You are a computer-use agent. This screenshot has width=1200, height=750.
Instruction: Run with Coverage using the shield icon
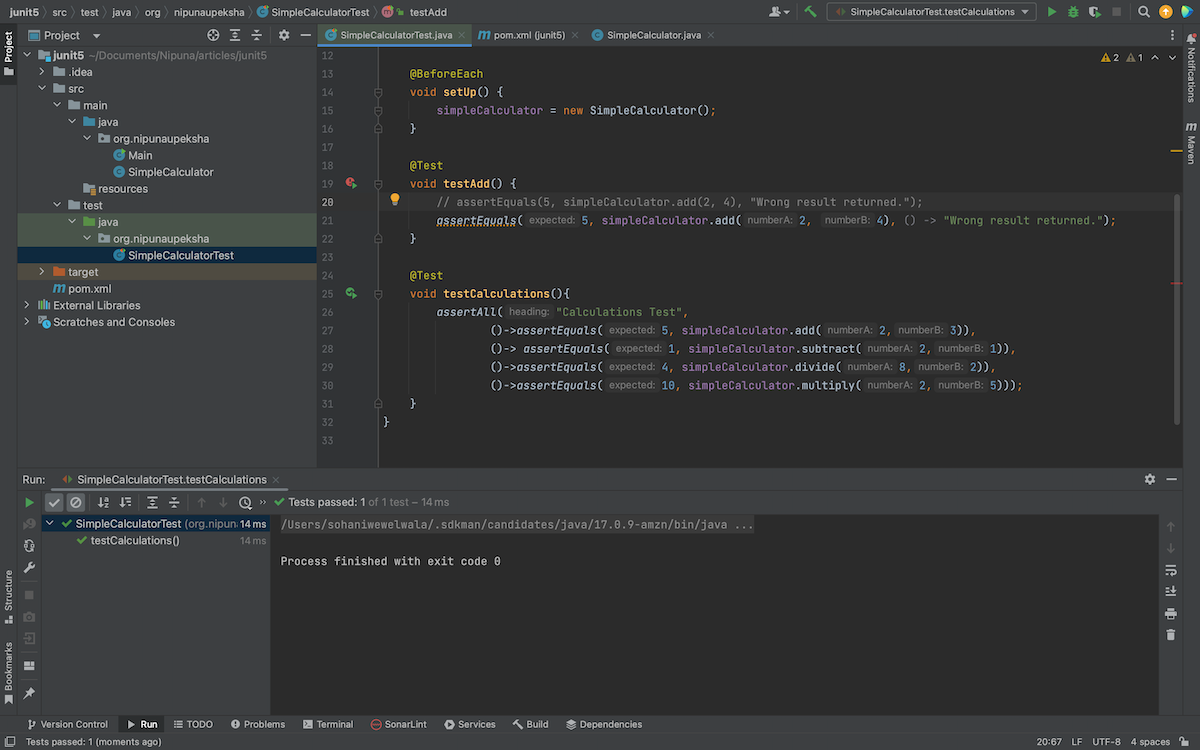1095,12
